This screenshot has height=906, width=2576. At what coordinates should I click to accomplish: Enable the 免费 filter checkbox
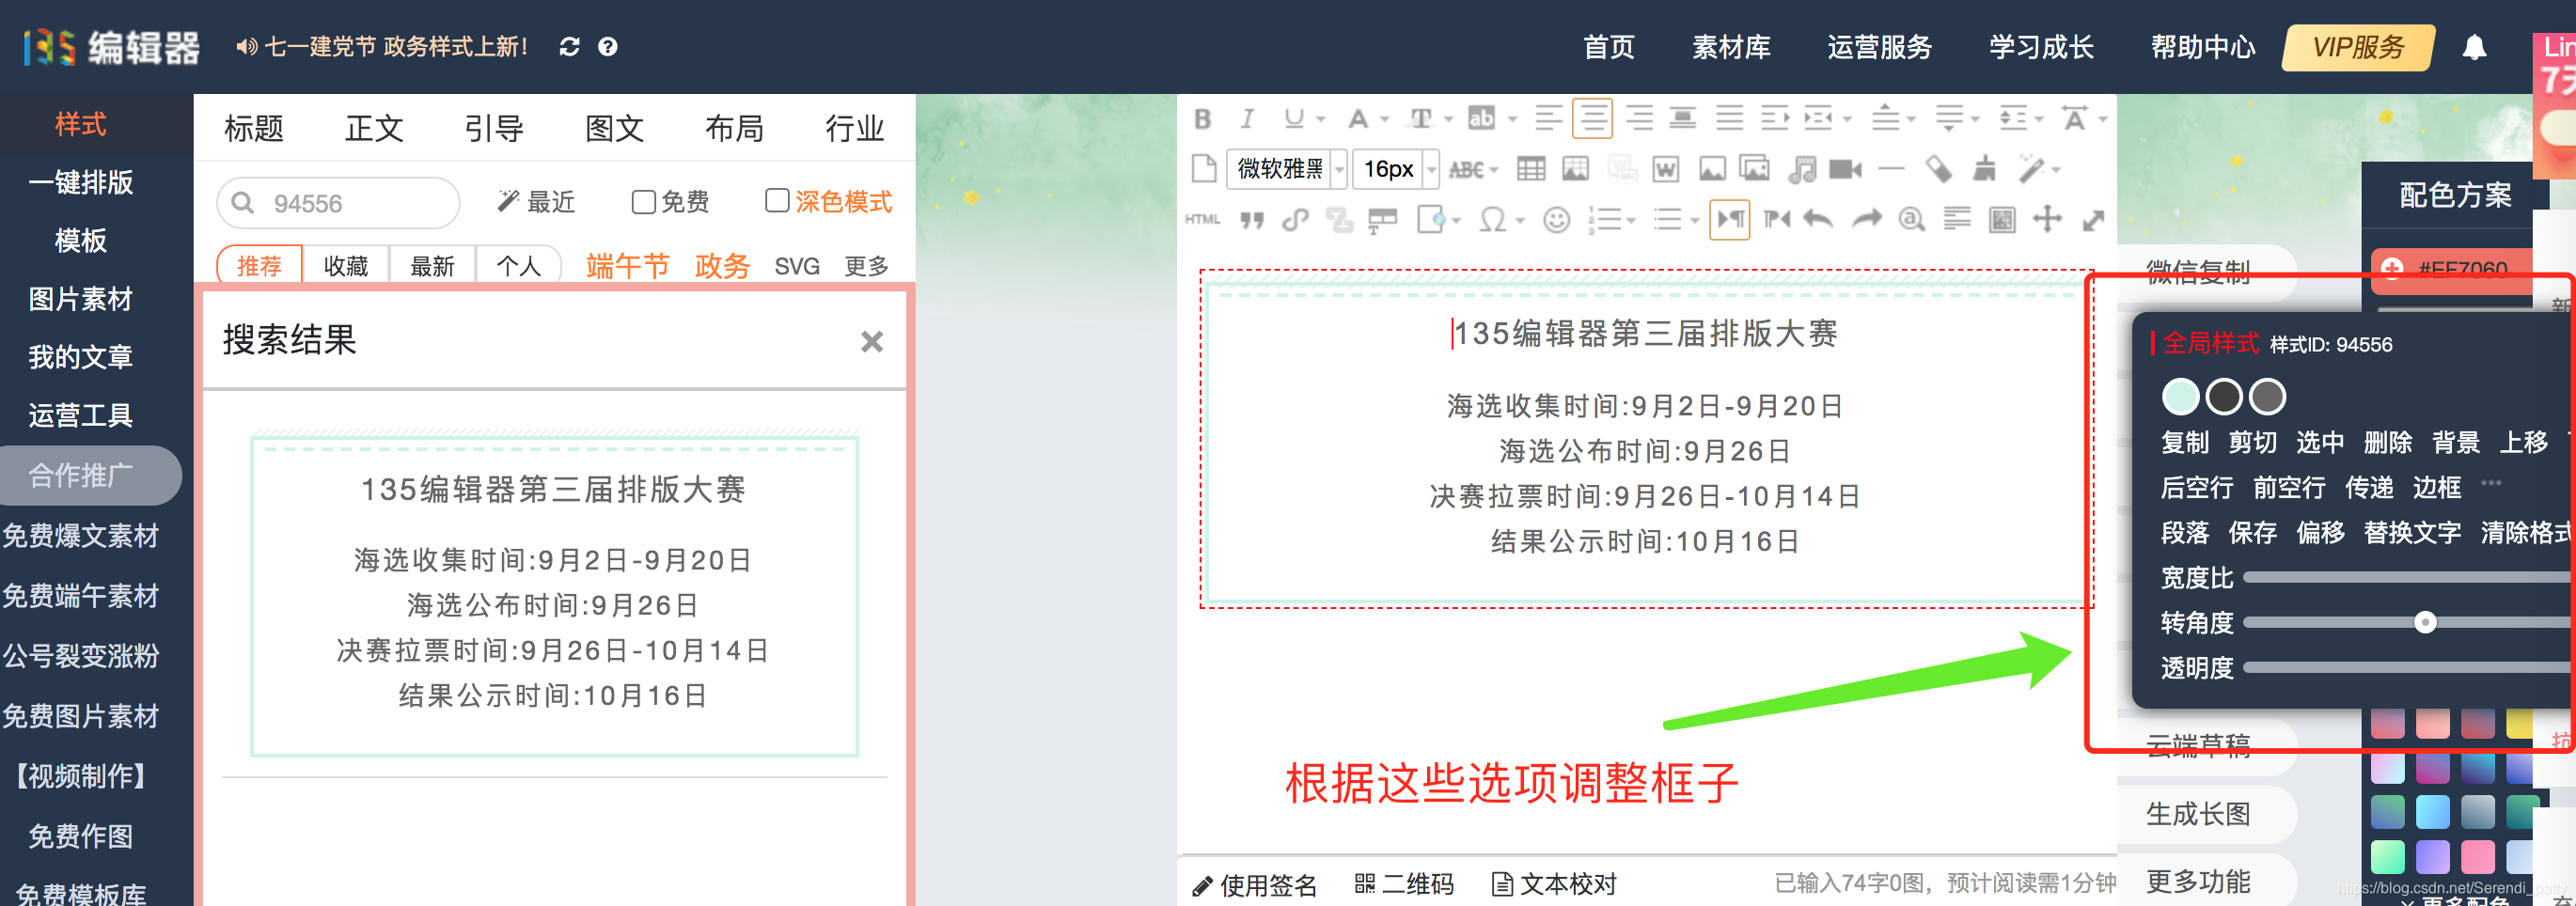[643, 202]
